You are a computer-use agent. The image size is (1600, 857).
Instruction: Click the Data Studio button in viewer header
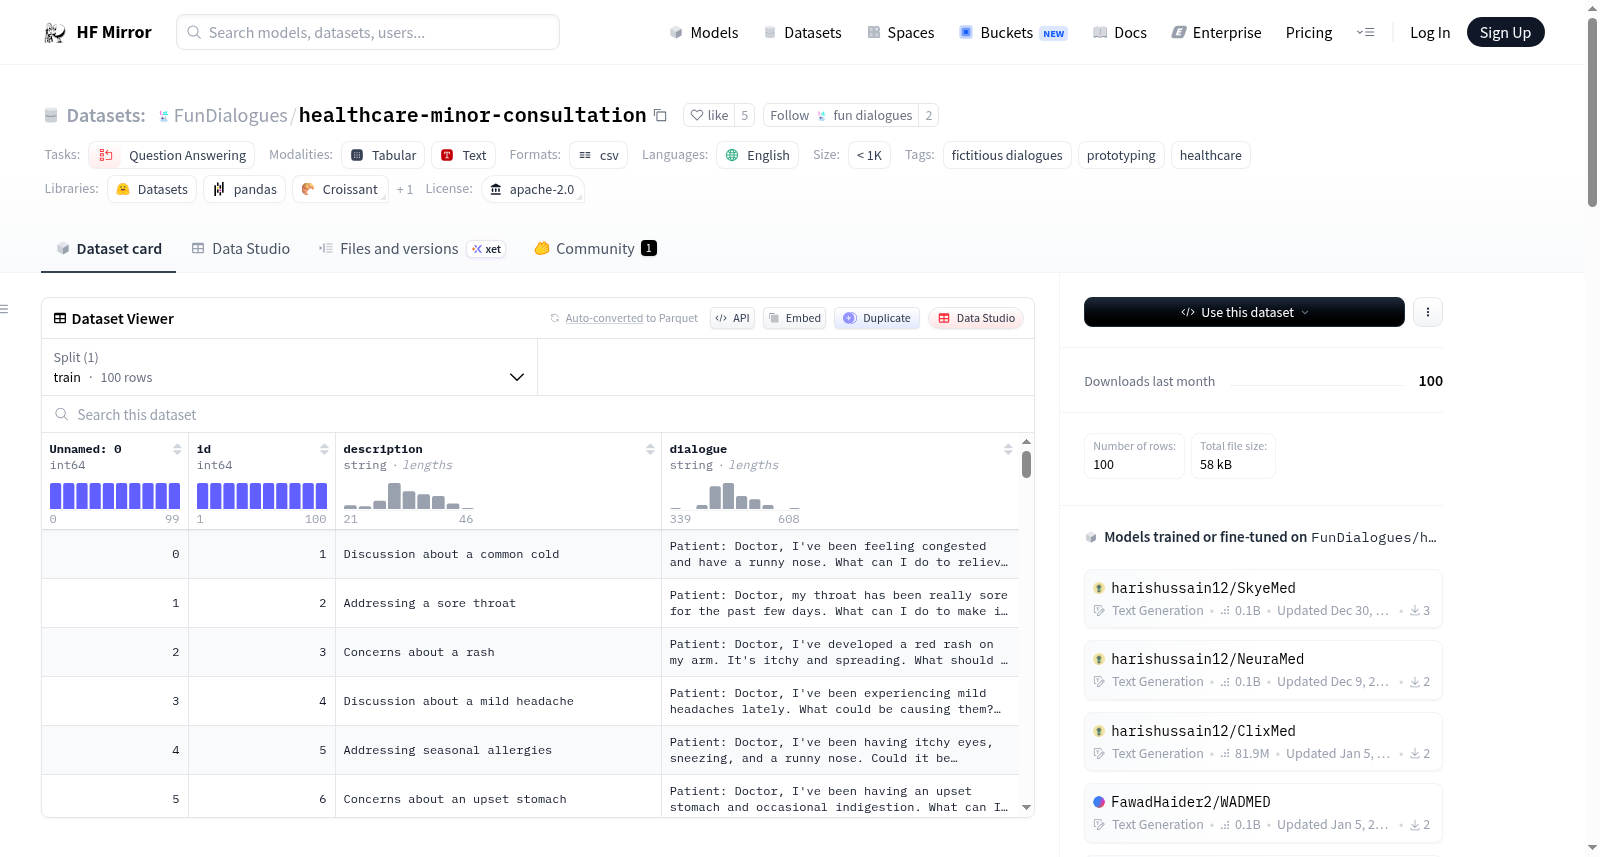point(976,318)
